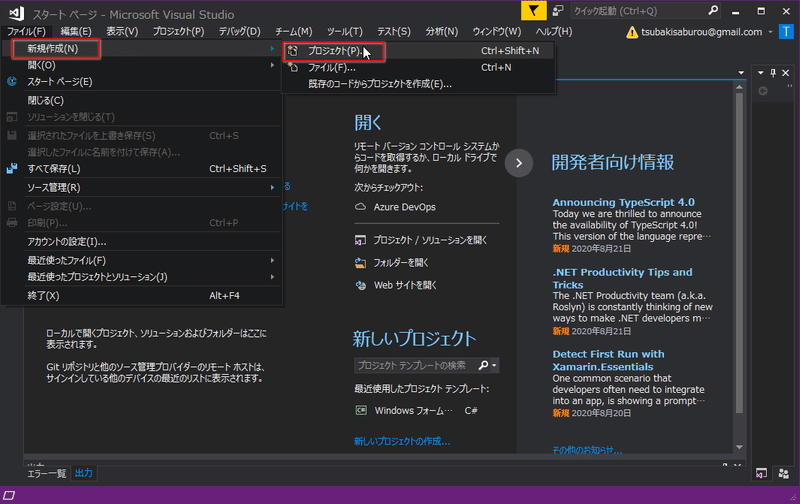Click Web サイトを開く link
The width and height of the screenshot is (800, 504).
click(x=405, y=285)
